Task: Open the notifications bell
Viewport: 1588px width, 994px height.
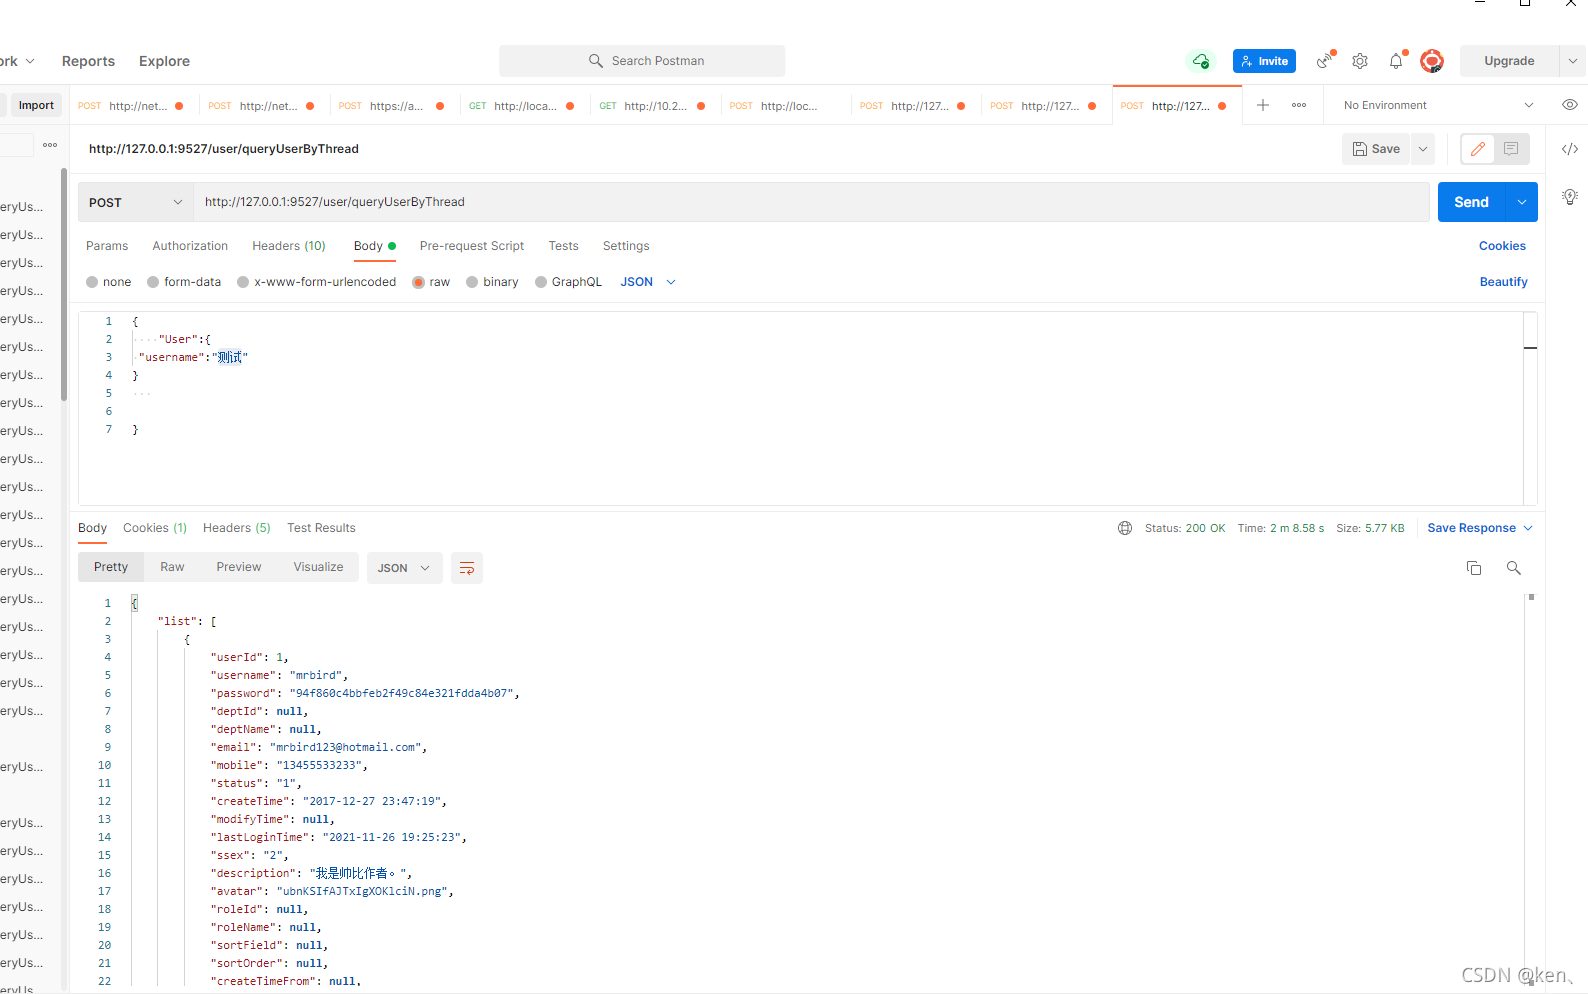Action: [x=1396, y=61]
